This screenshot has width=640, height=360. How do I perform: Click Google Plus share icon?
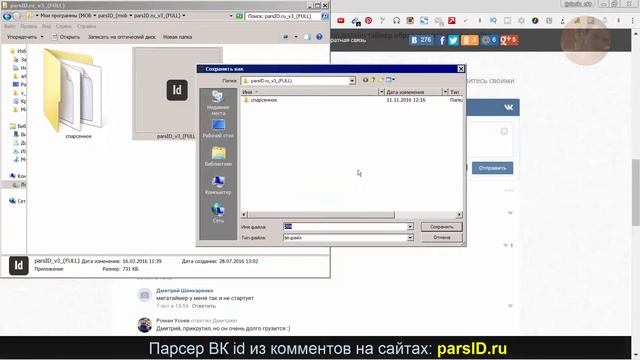point(509,40)
